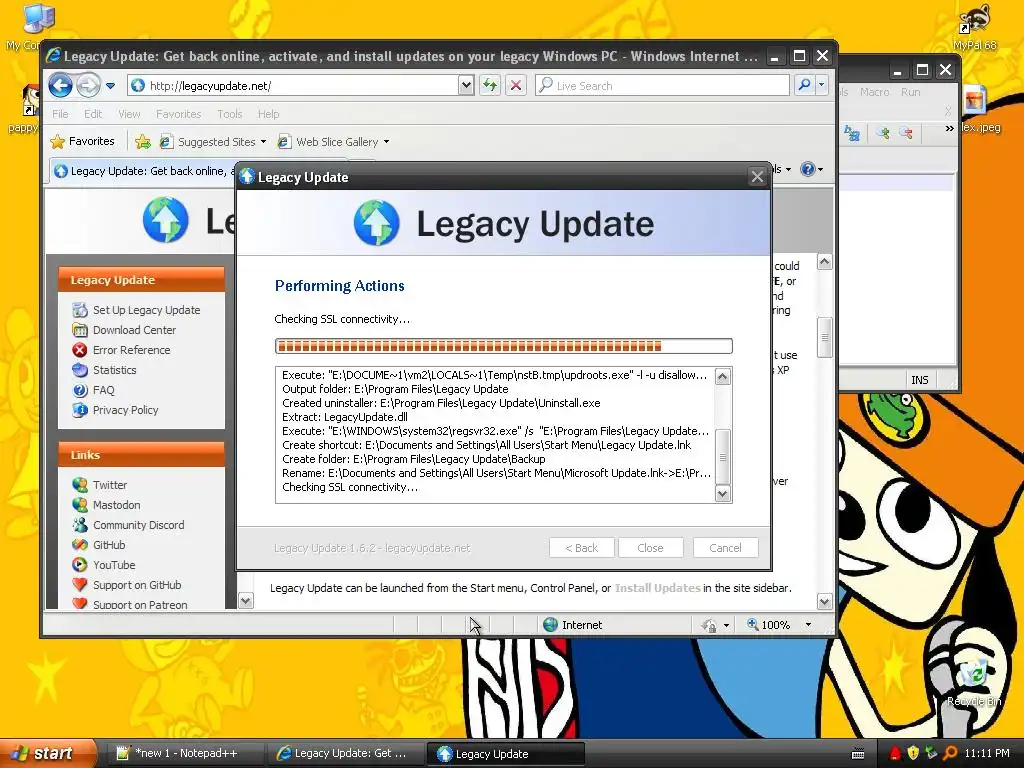Click the log list scroll up arrow
This screenshot has width=1024, height=768.
point(722,376)
